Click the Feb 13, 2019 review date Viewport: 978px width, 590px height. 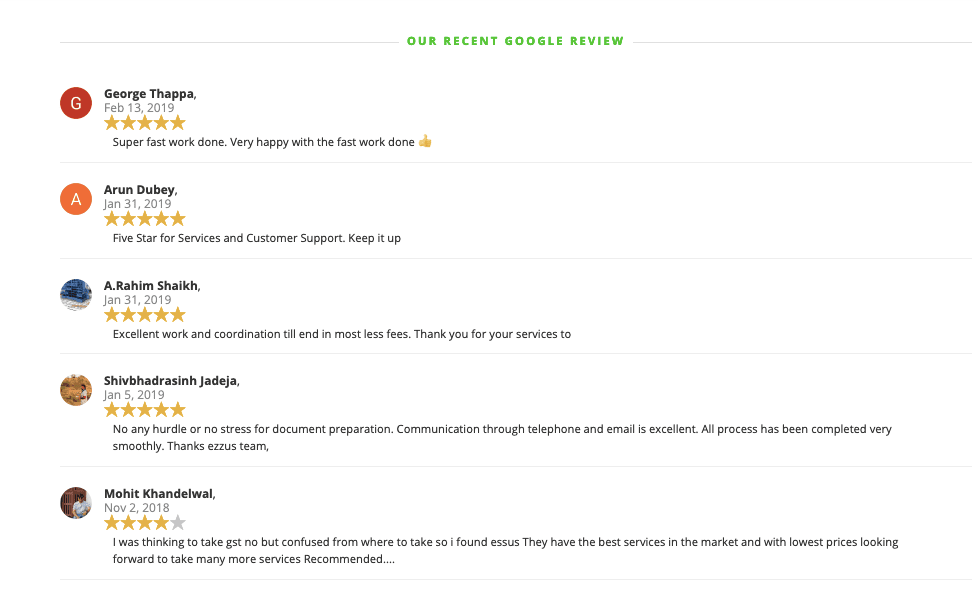pos(139,108)
